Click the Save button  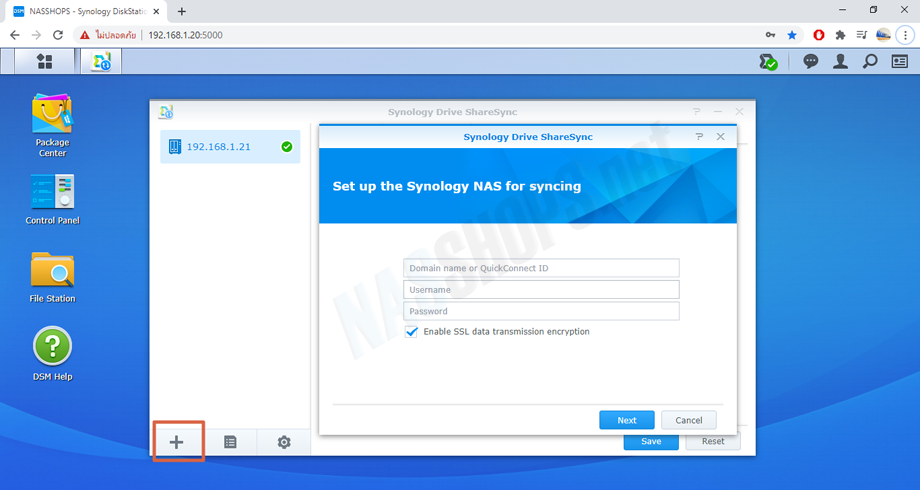[651, 442]
